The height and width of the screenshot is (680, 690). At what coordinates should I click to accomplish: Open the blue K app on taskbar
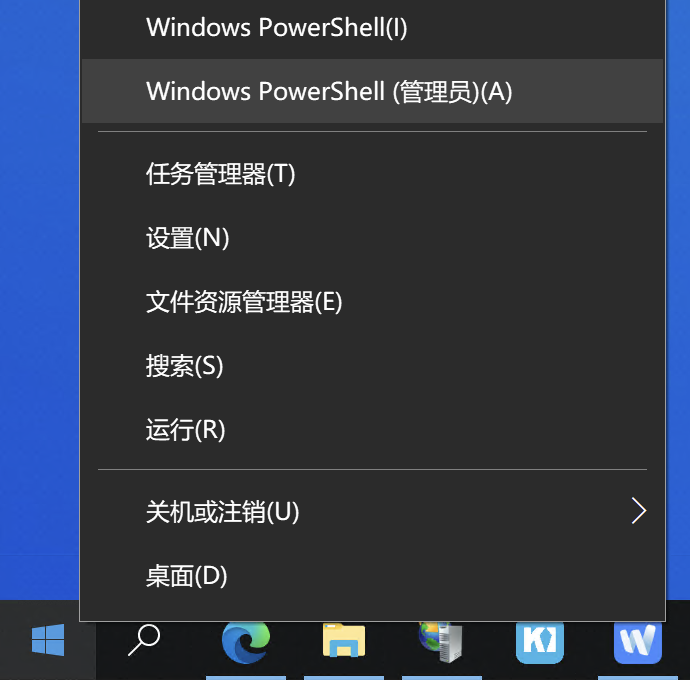click(540, 642)
